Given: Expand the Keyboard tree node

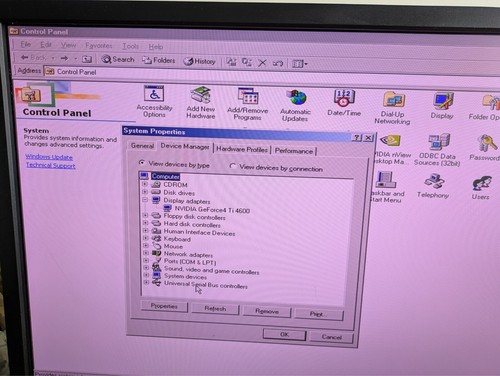Looking at the screenshot, I should [146, 238].
